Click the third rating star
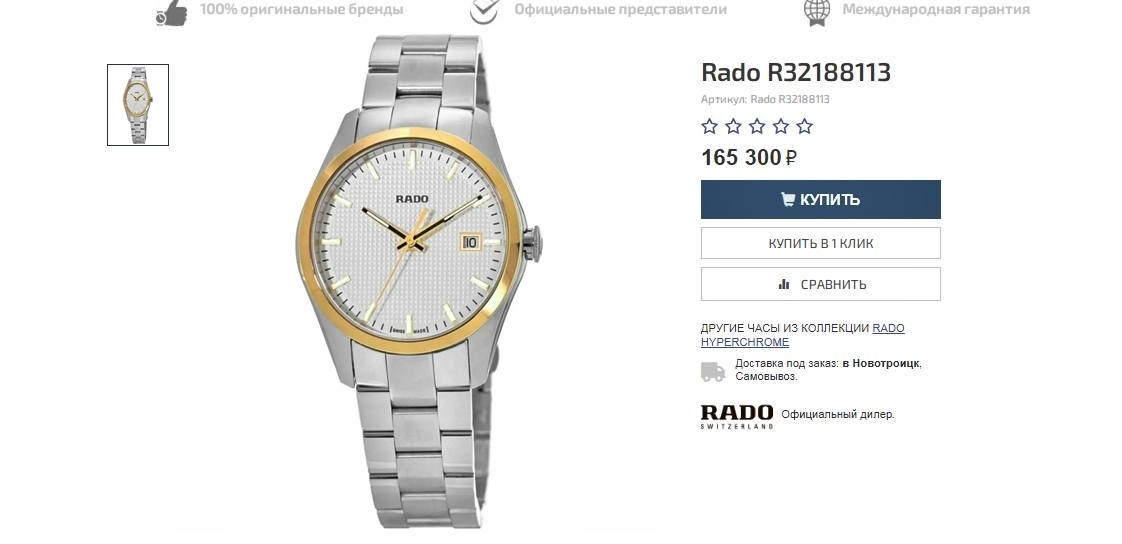Image resolution: width=1122 pixels, height=544 pixels. 757,127
